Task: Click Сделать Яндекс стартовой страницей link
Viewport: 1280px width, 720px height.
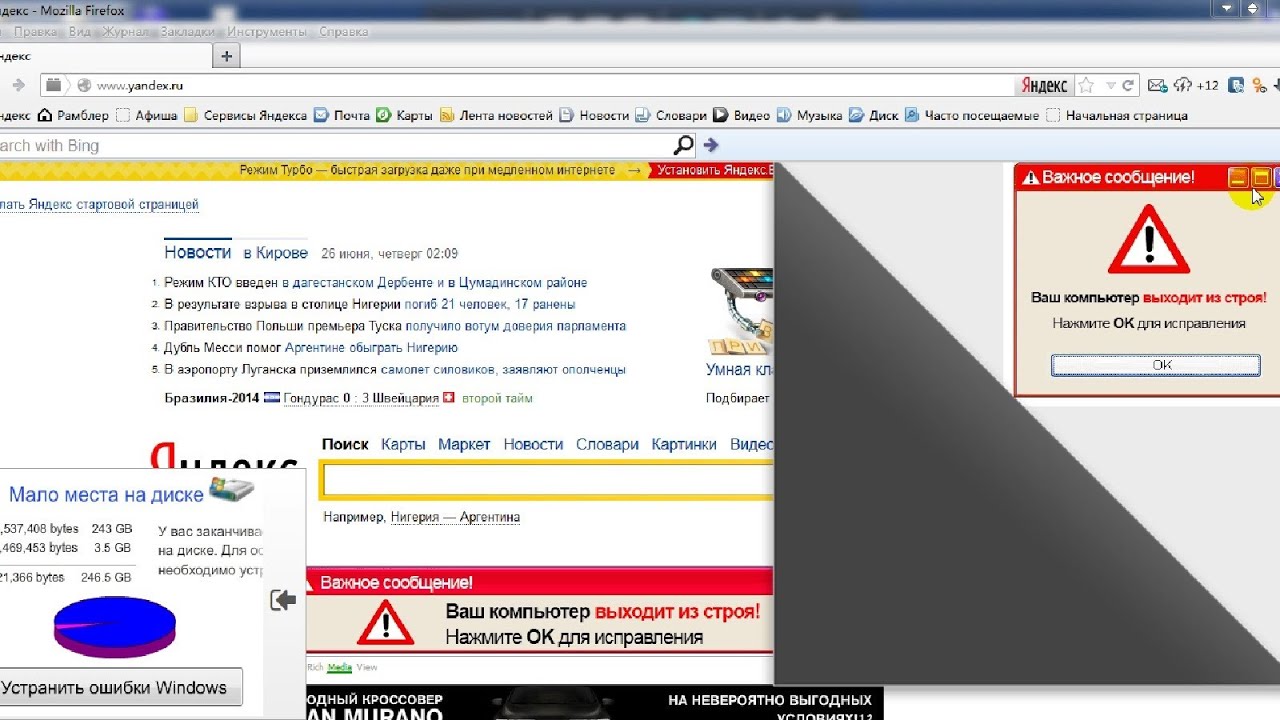Action: pyautogui.click(x=99, y=204)
